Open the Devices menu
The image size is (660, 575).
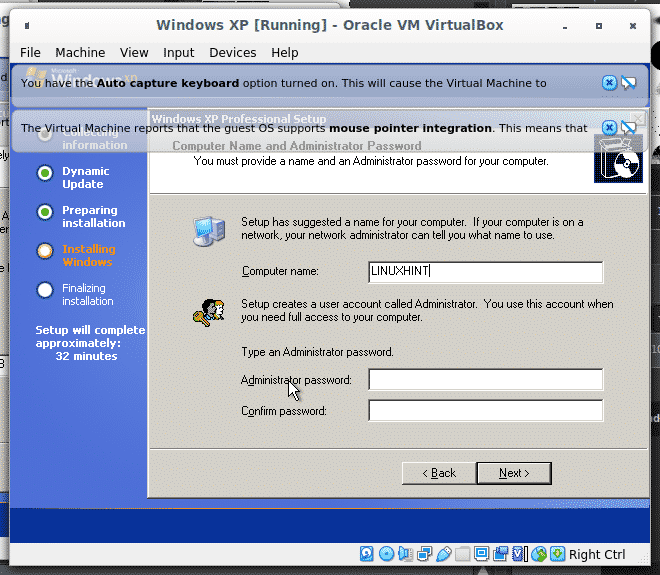pyautogui.click(x=232, y=53)
